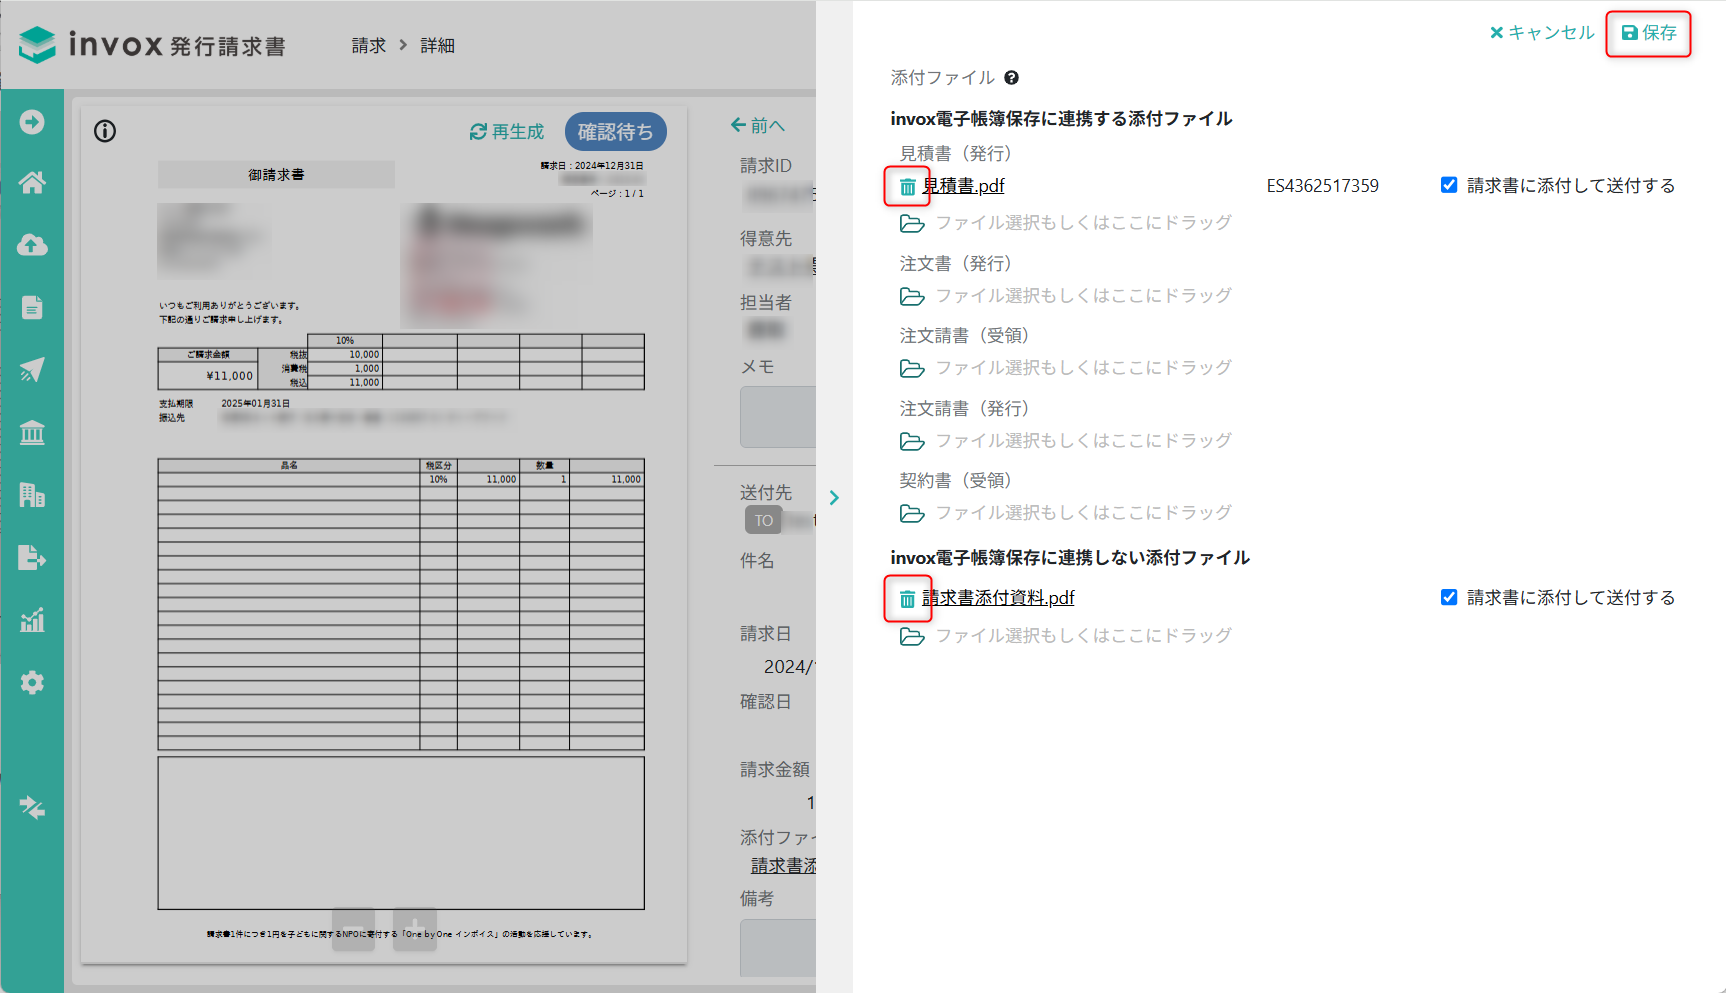Click folder icon under 注文書（発行）
This screenshot has height=993, width=1726.
(x=912, y=296)
